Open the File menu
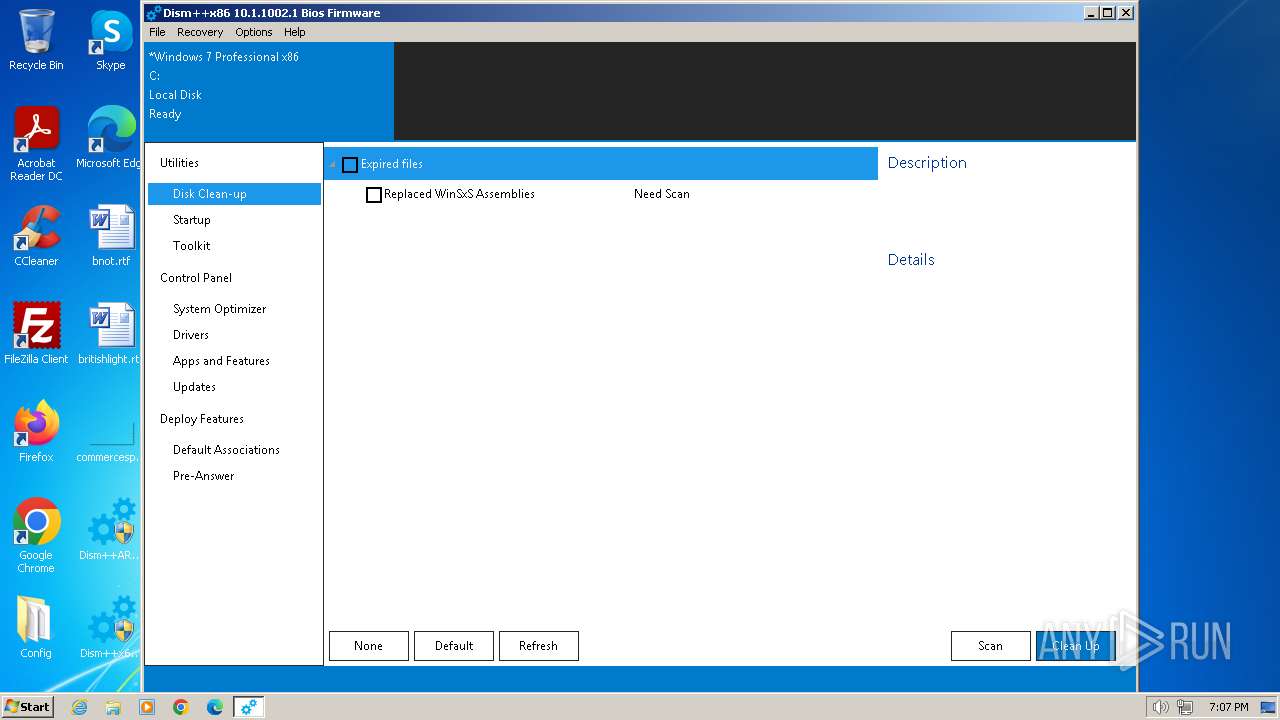Screen dimensions: 1280x720 click(157, 32)
